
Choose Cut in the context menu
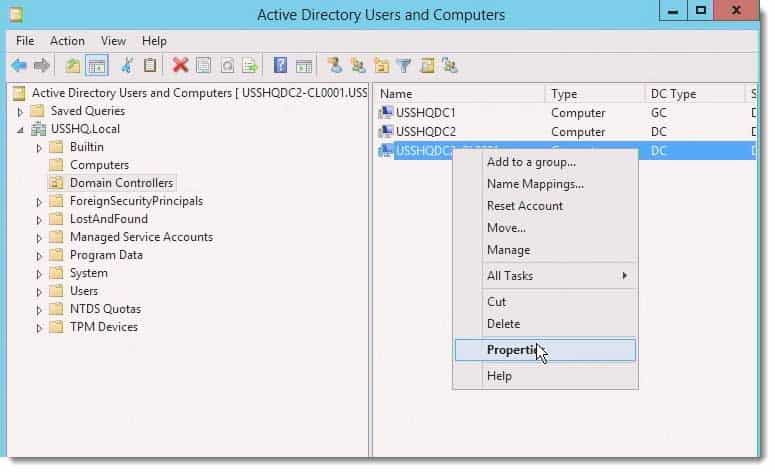[x=545, y=301]
